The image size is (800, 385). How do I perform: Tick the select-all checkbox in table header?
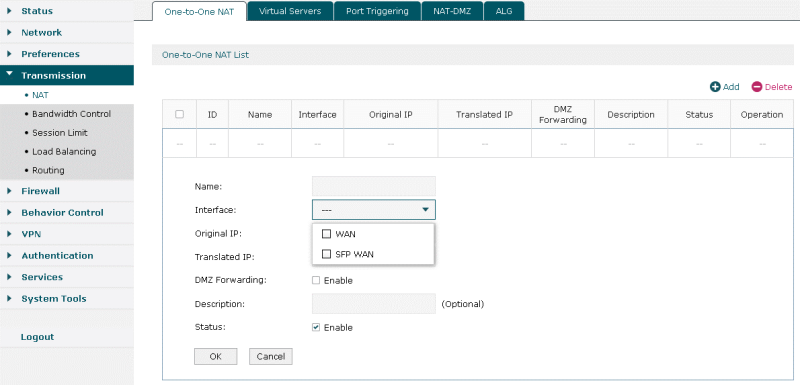pos(179,114)
